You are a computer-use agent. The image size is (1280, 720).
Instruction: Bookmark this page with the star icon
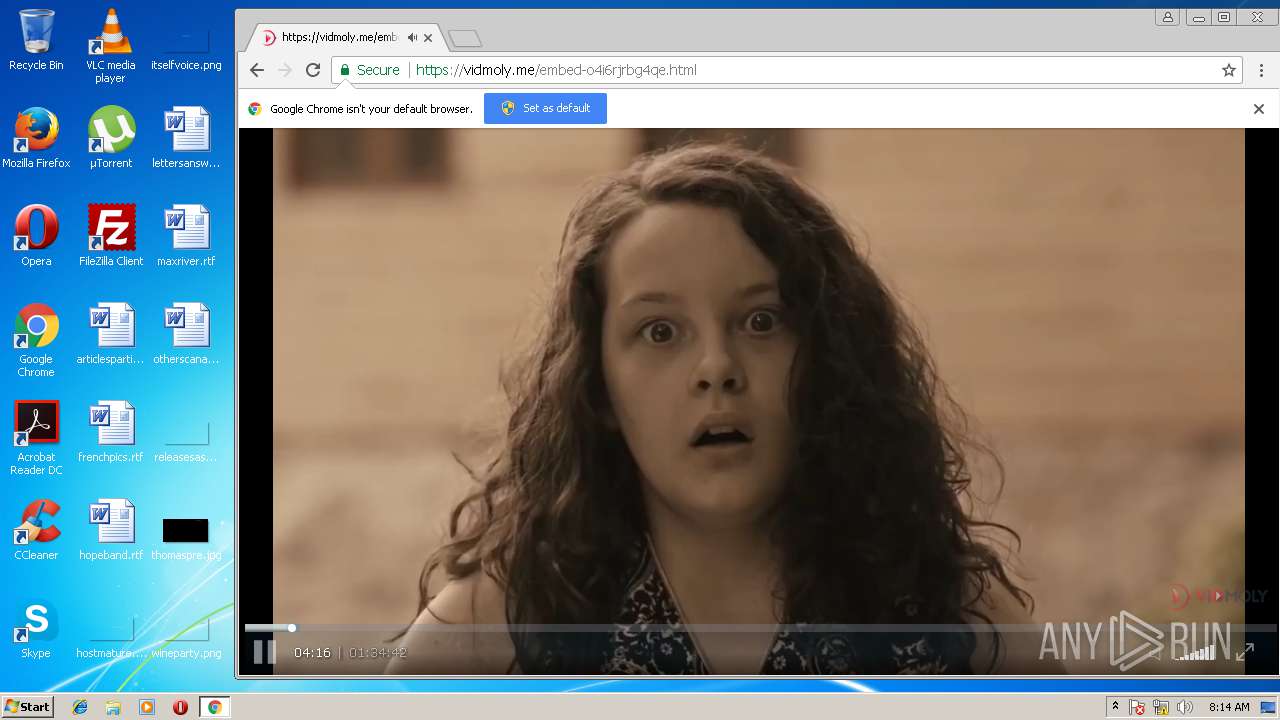[1229, 70]
